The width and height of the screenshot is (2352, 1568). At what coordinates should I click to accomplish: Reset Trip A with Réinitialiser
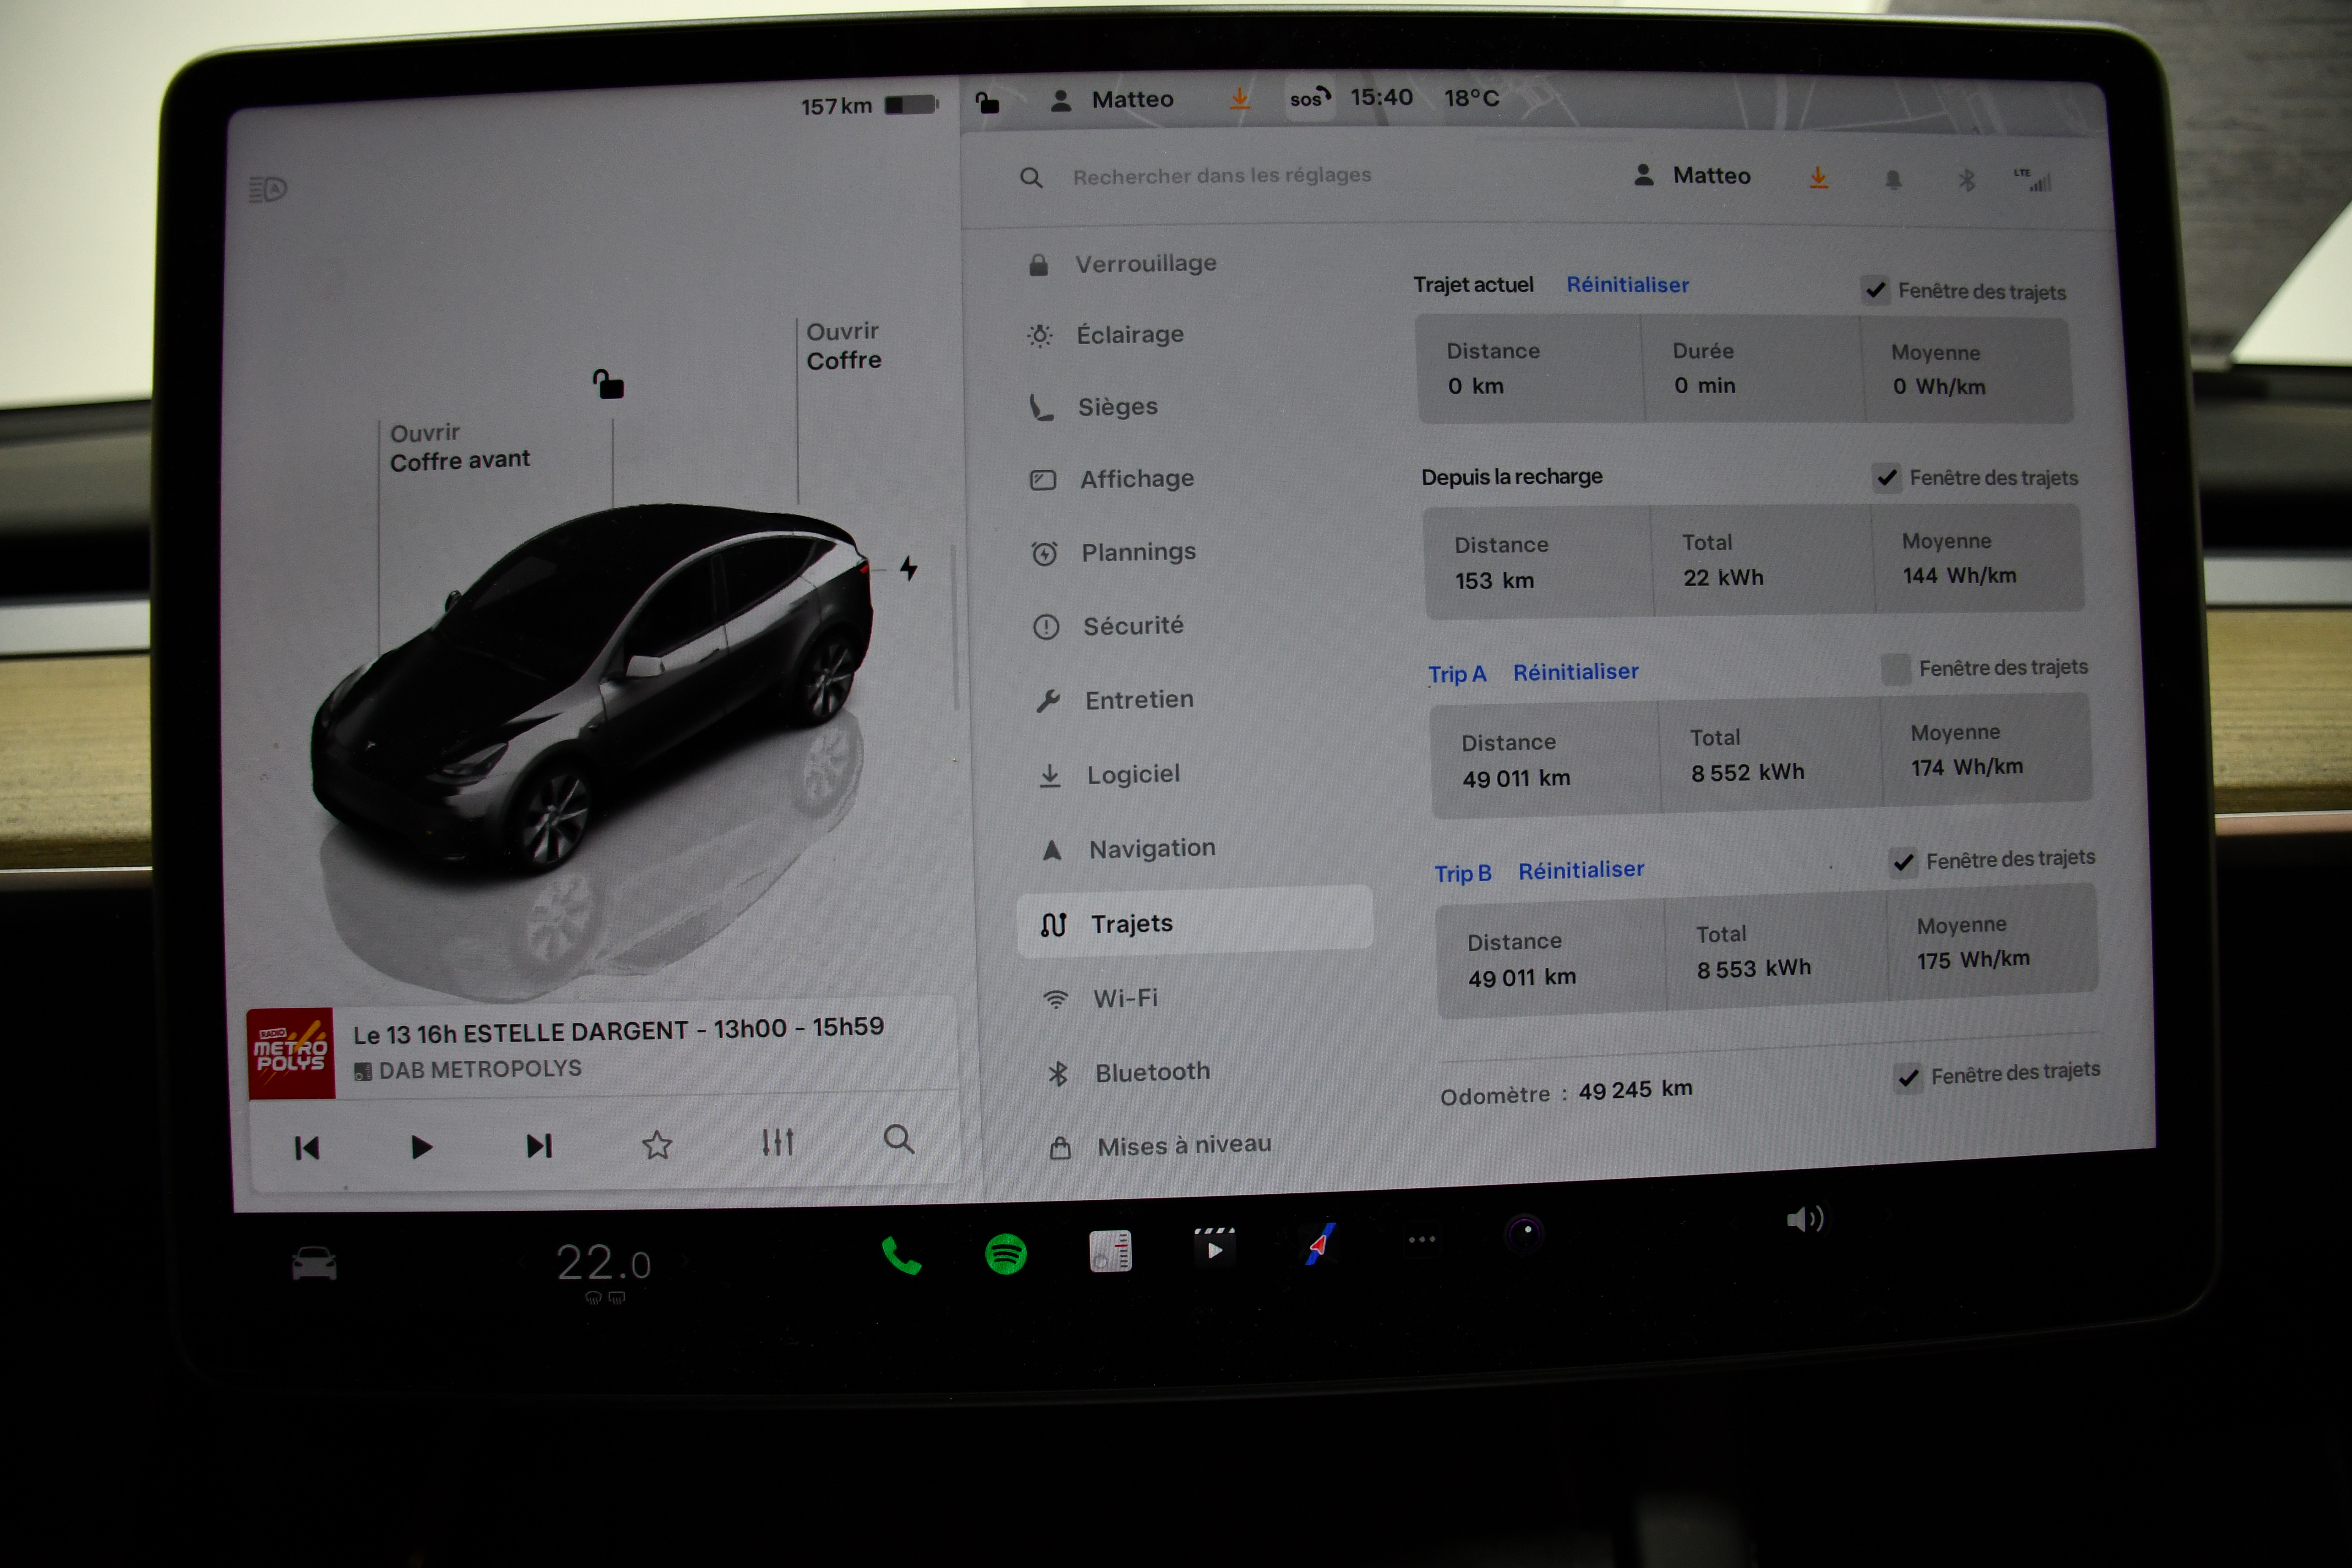pyautogui.click(x=1575, y=672)
